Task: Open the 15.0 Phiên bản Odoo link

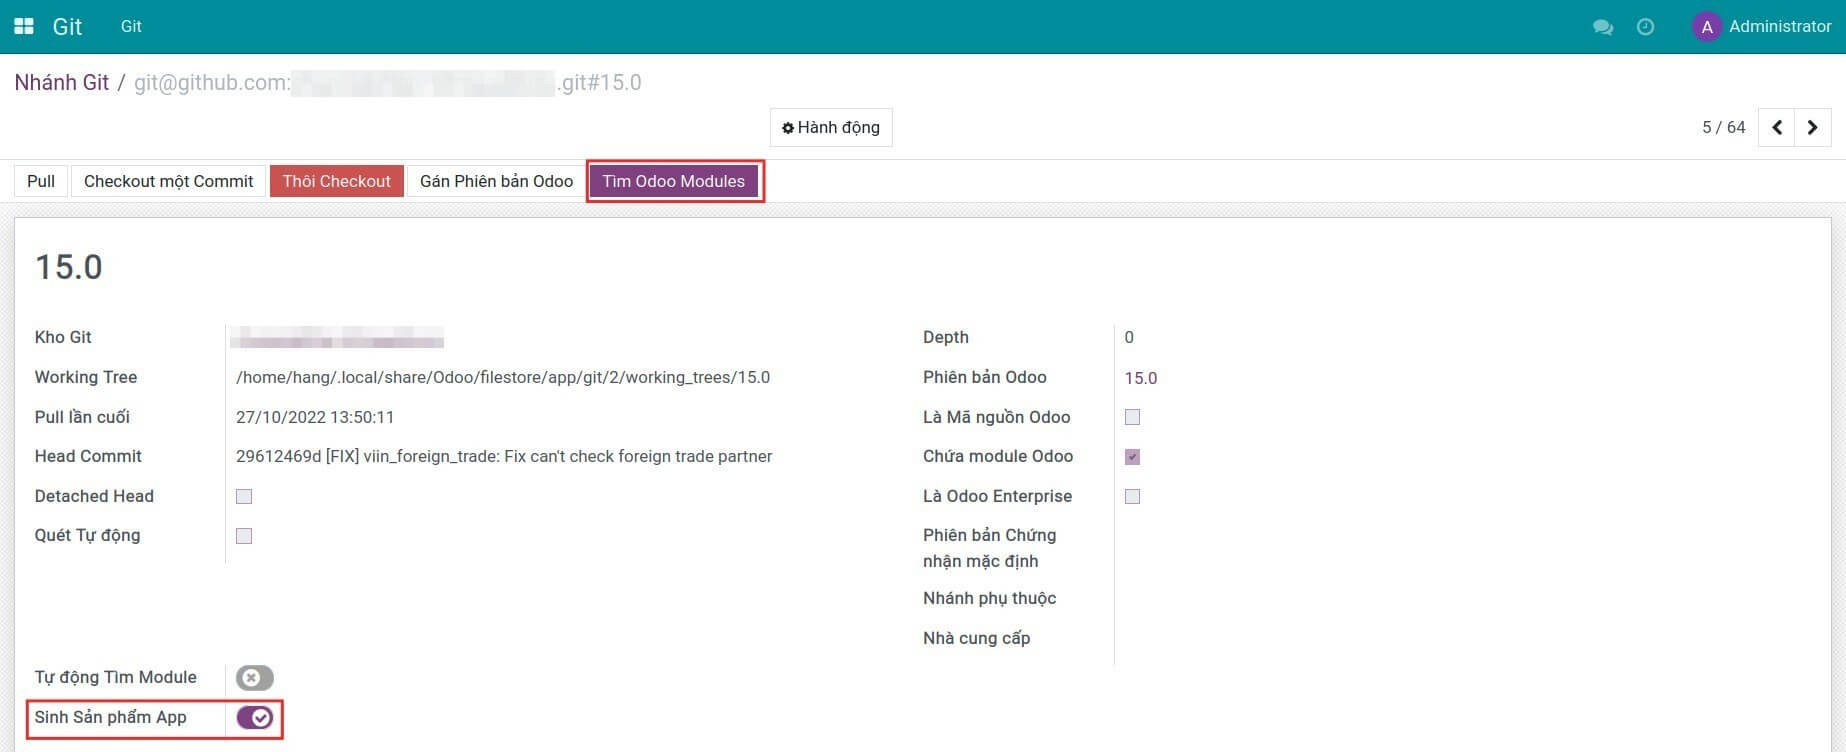Action: [1140, 378]
